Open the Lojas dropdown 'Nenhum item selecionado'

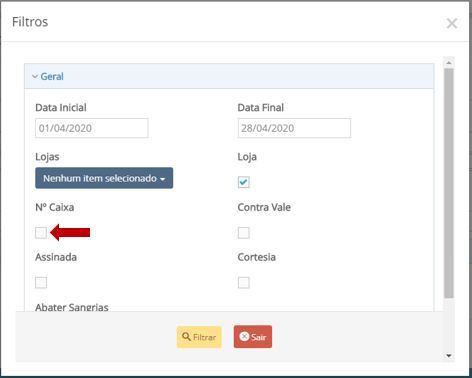tap(104, 178)
